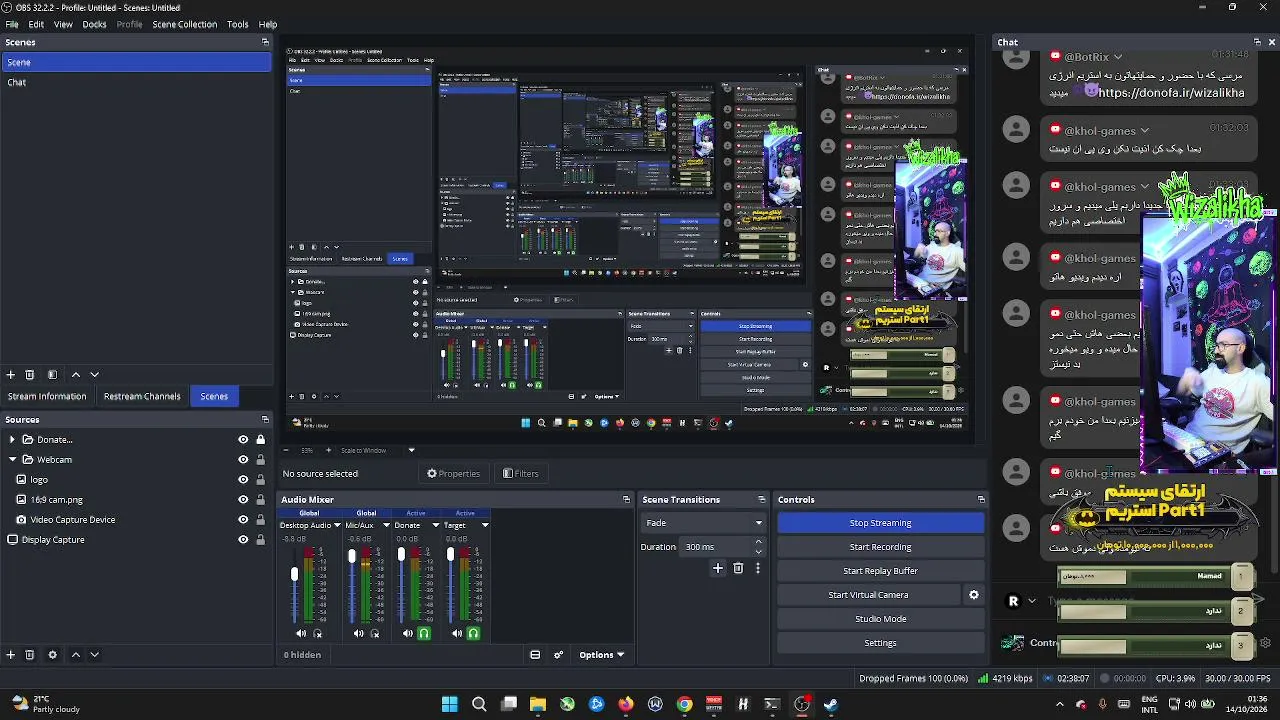Image resolution: width=1280 pixels, height=720 pixels.
Task: Unlock the Donate source lock
Action: point(260,440)
